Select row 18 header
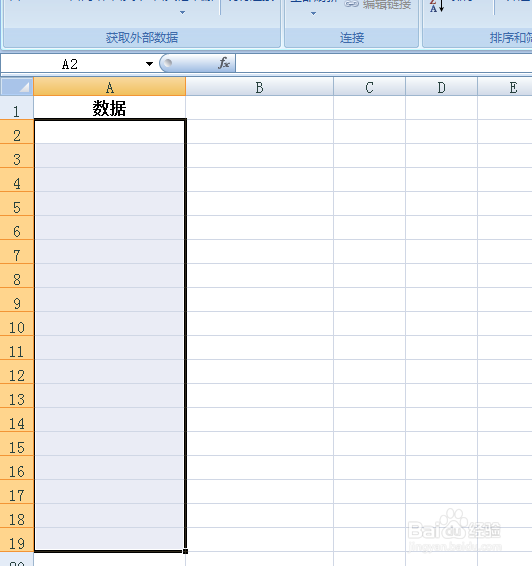The image size is (532, 566). click(17, 516)
